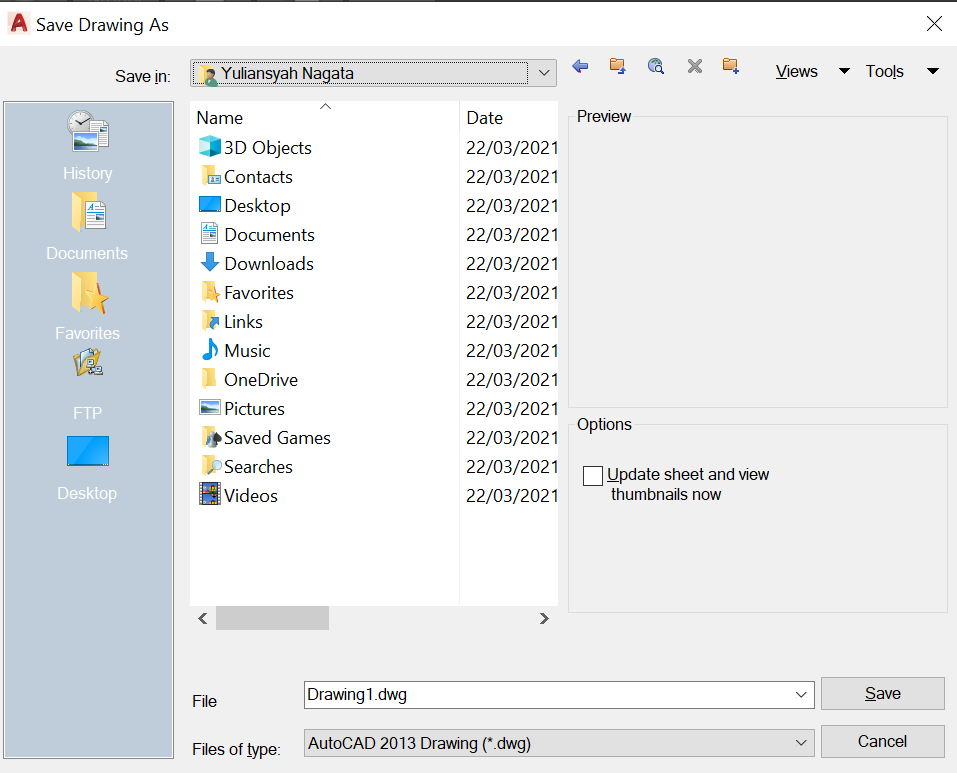Viewport: 957px width, 773px height.
Task: Select the Documents icon in file list
Action: 209,234
